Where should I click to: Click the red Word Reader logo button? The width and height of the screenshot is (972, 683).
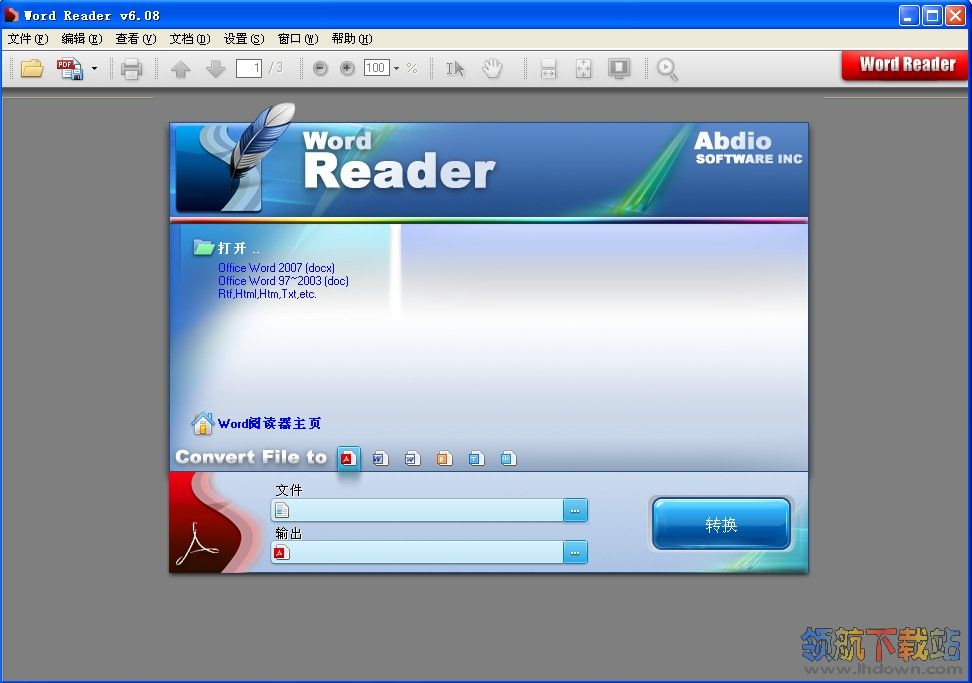tap(906, 64)
